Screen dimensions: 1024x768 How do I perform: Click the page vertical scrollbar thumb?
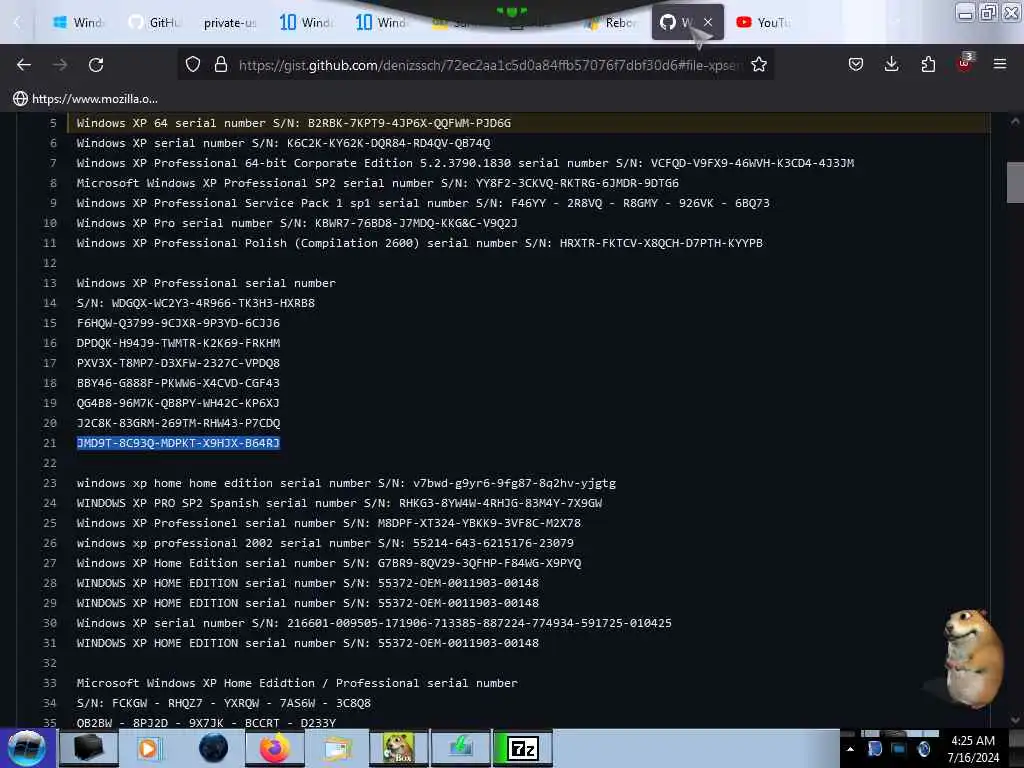click(1014, 182)
